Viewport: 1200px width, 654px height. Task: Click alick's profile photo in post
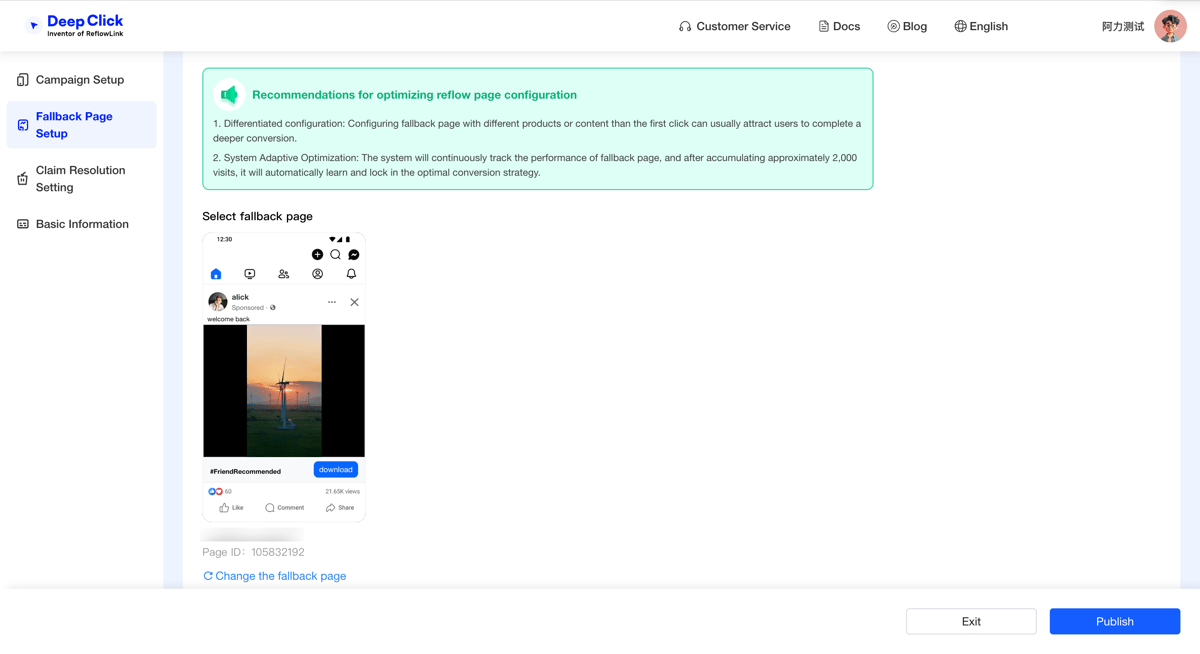[217, 302]
